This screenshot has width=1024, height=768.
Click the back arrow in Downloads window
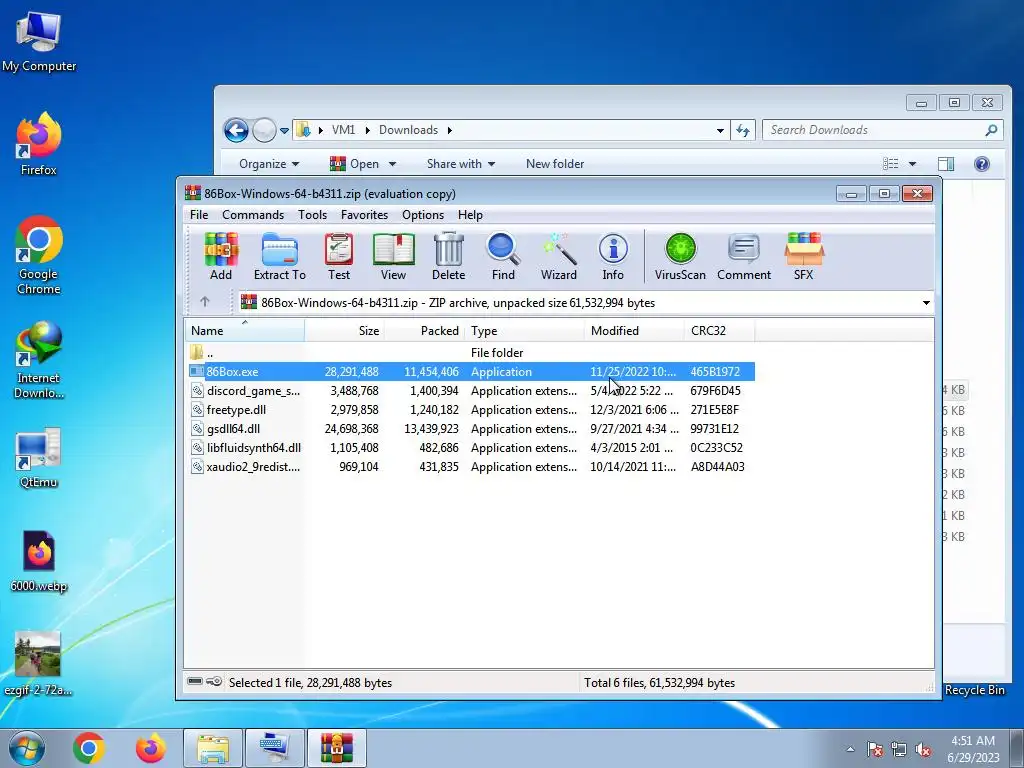coord(236,131)
